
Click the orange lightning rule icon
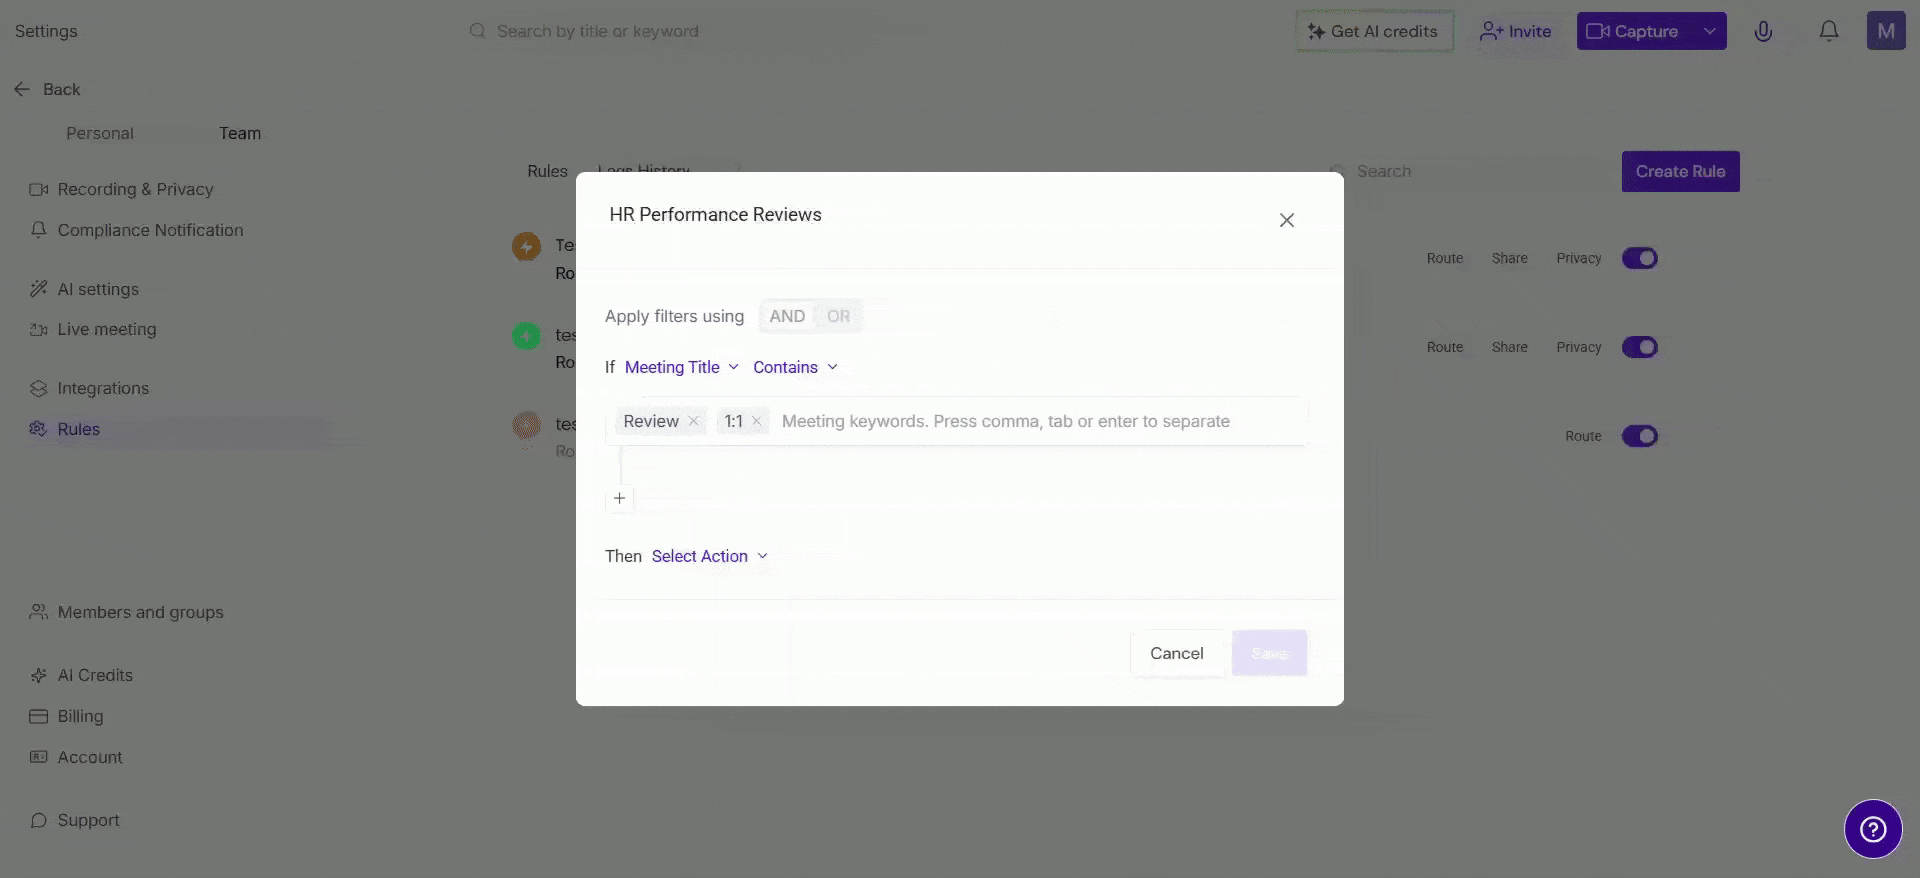[526, 246]
